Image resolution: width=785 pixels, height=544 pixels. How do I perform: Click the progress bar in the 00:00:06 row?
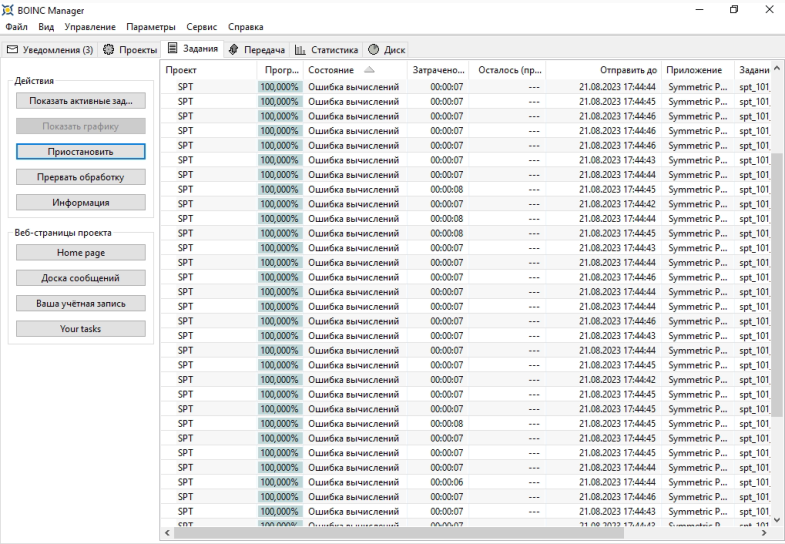[280, 482]
